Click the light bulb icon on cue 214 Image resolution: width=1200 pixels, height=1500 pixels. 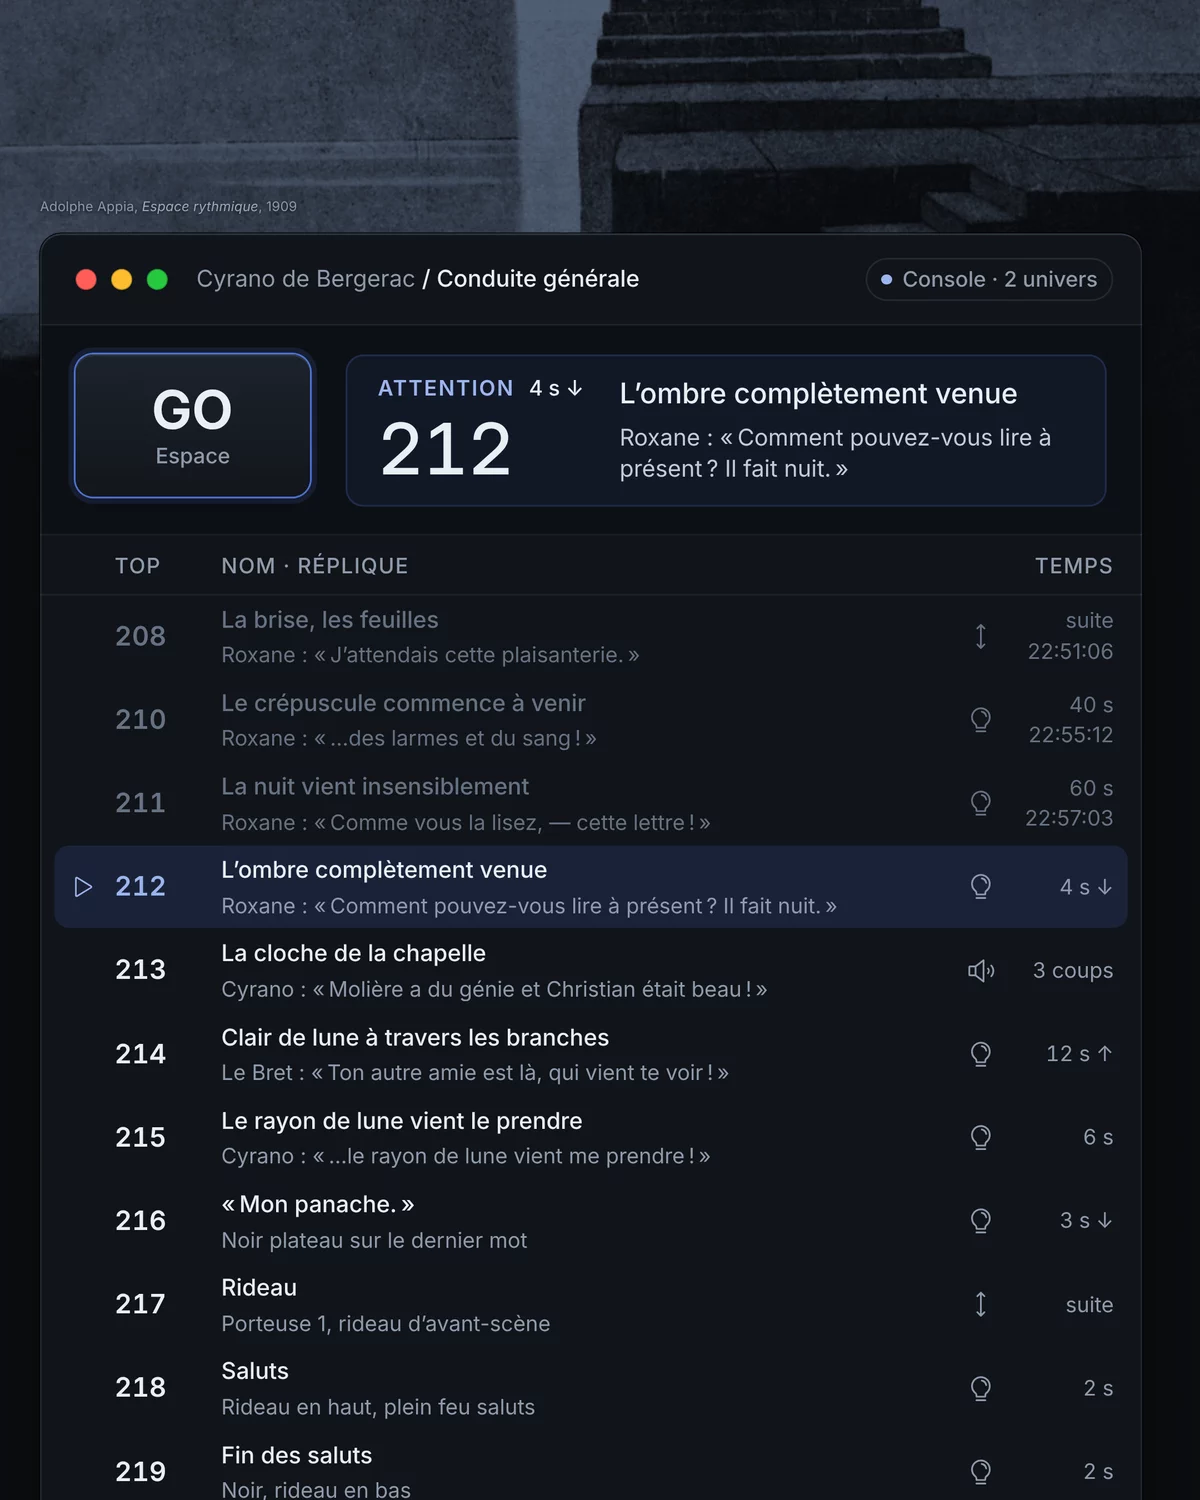click(981, 1054)
